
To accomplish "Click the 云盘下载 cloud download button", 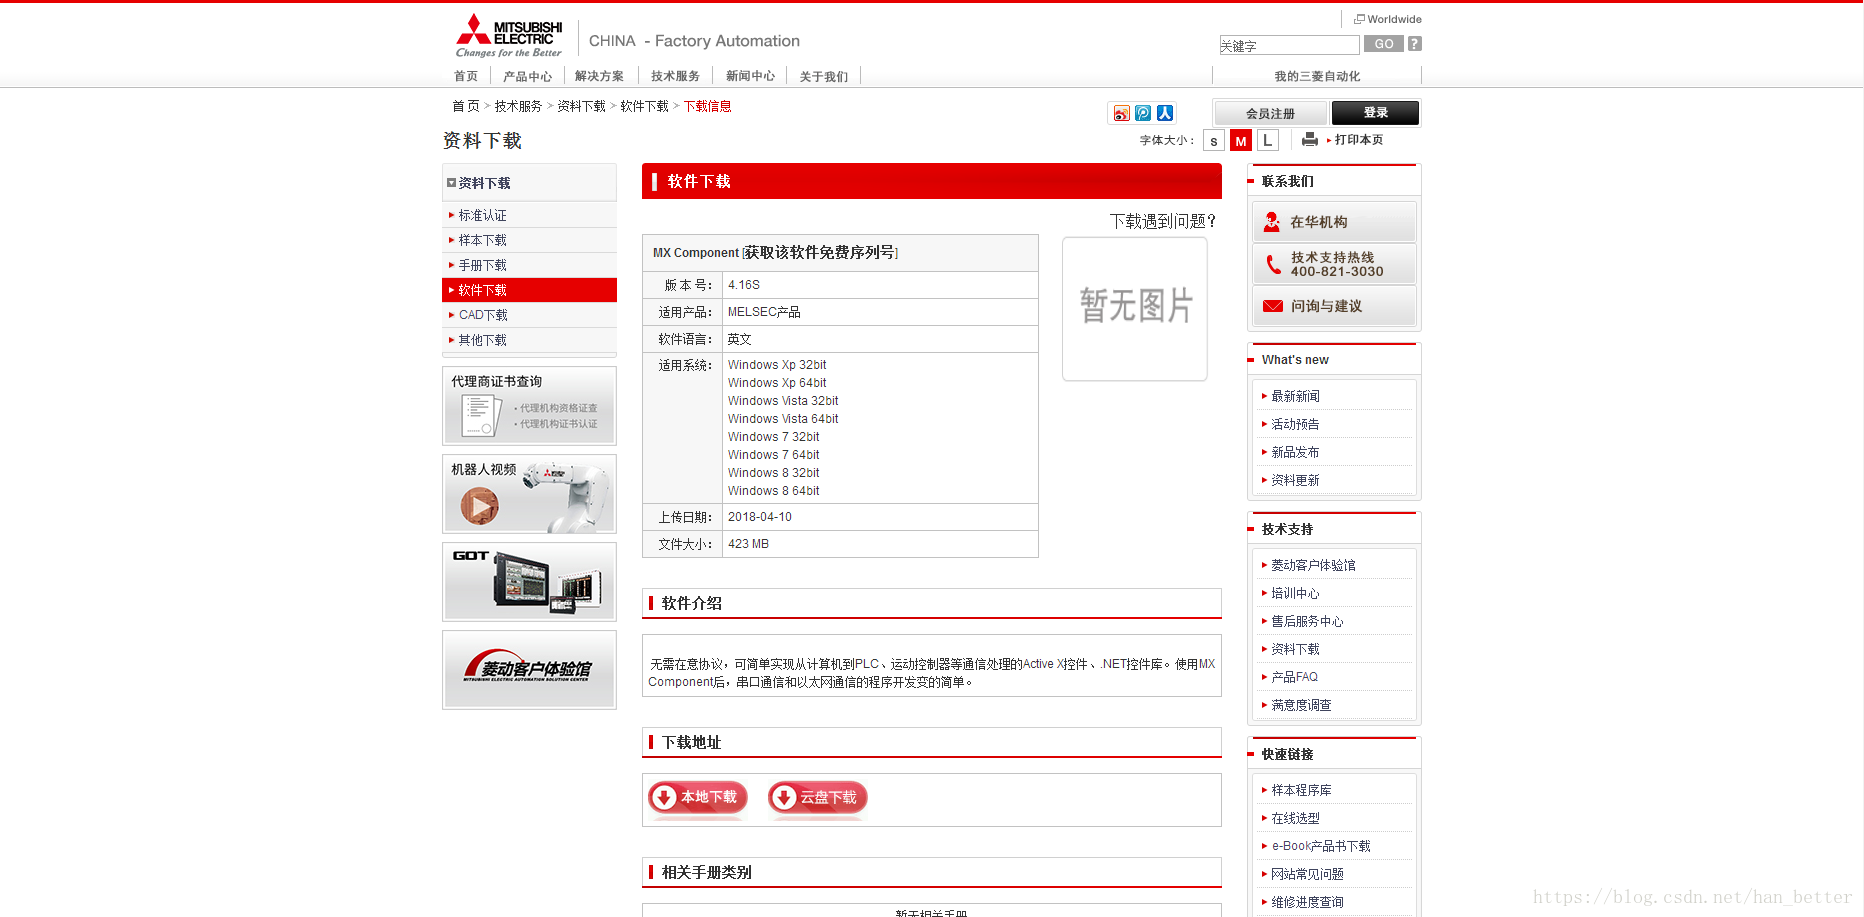I will 817,798.
